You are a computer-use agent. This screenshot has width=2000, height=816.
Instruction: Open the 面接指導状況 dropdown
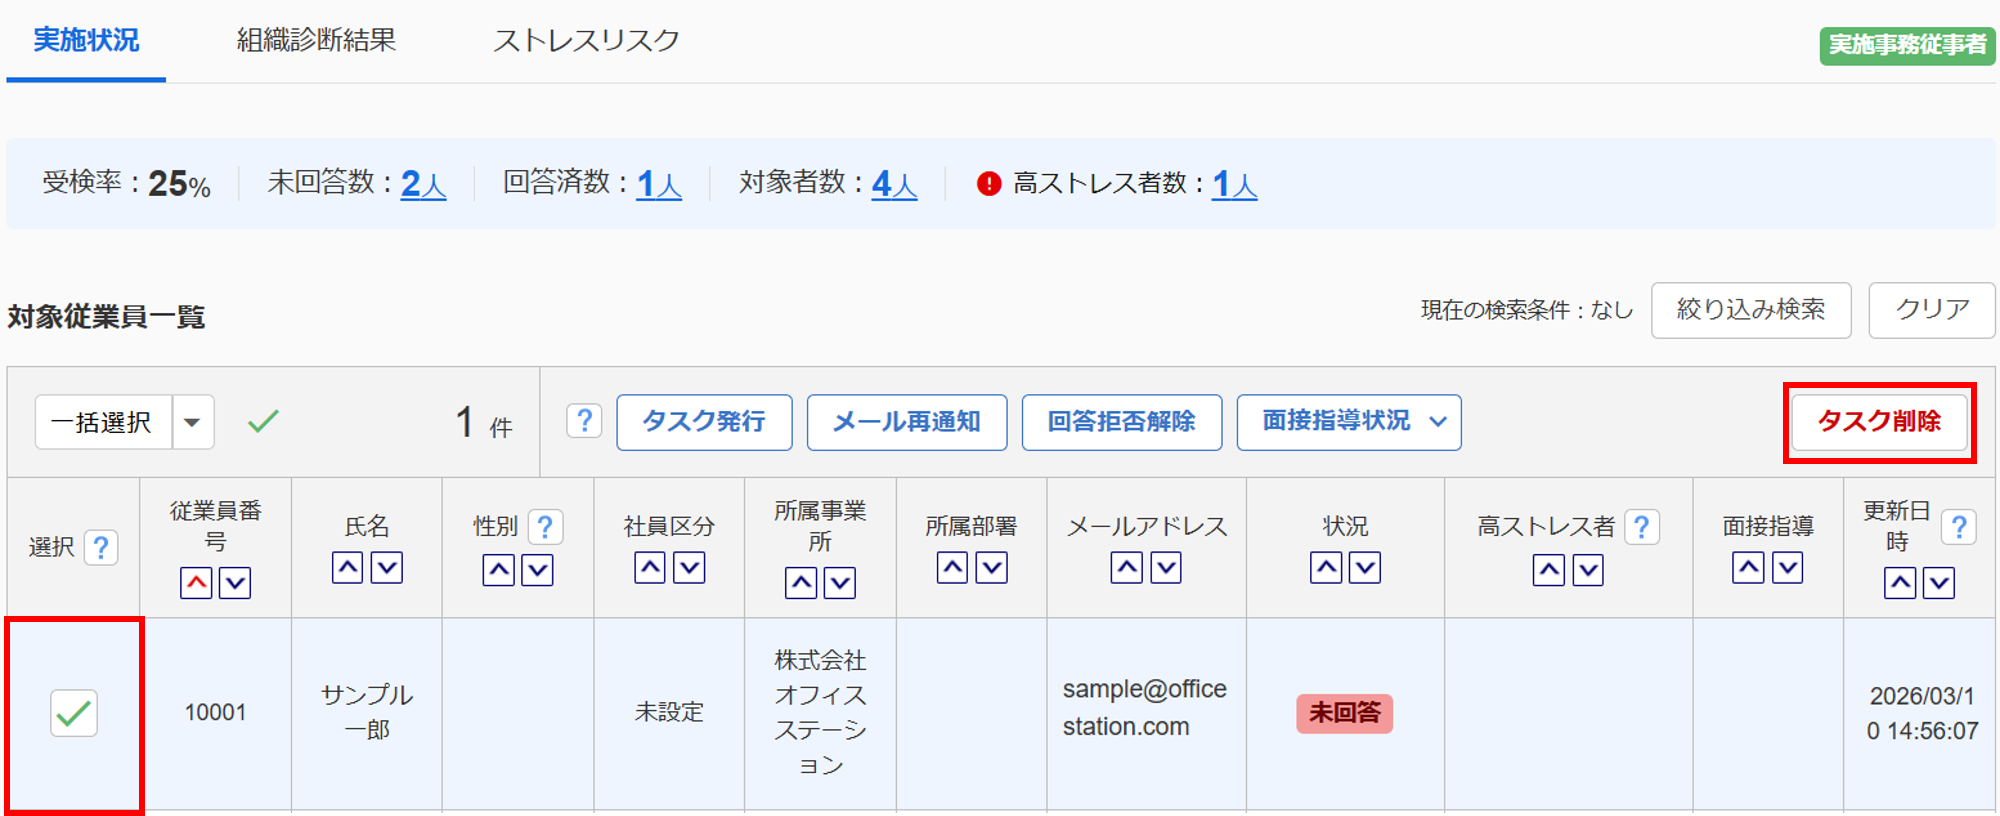pyautogui.click(x=1348, y=422)
